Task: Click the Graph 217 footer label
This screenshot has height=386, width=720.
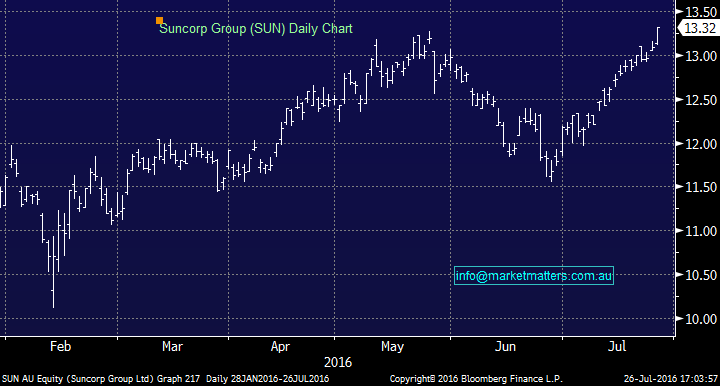Action: point(179,379)
